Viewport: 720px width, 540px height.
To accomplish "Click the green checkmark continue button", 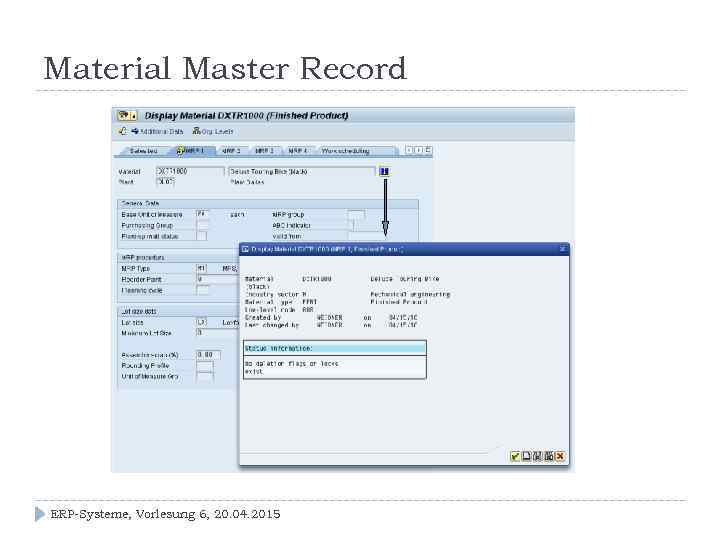I will tap(515, 456).
